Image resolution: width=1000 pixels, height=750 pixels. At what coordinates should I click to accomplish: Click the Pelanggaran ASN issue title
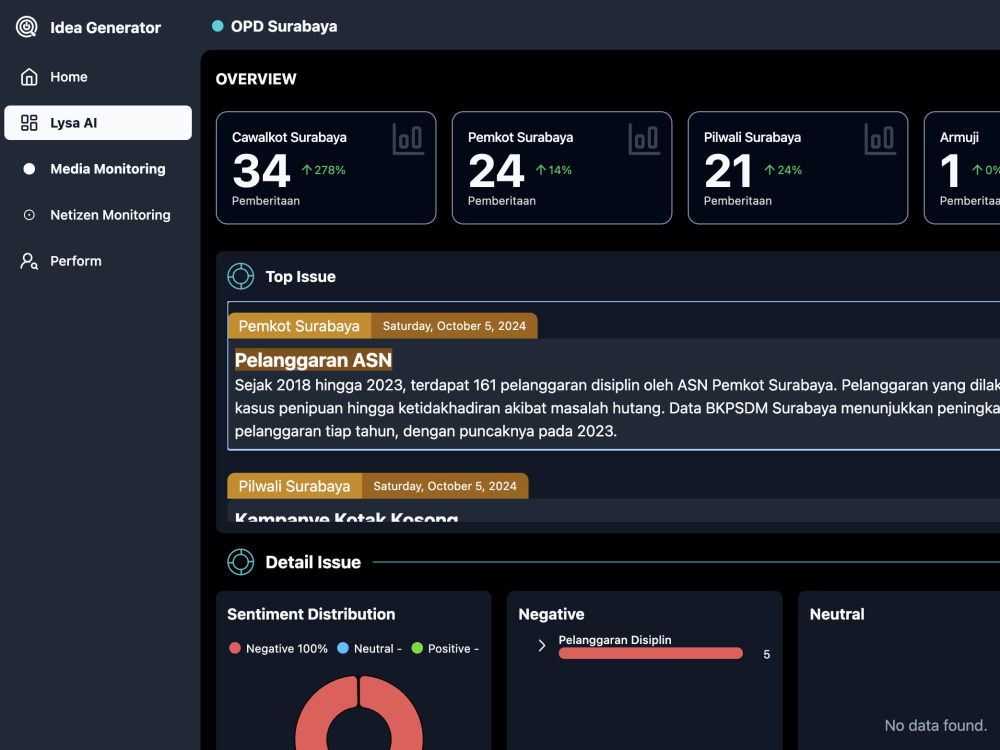coord(313,360)
